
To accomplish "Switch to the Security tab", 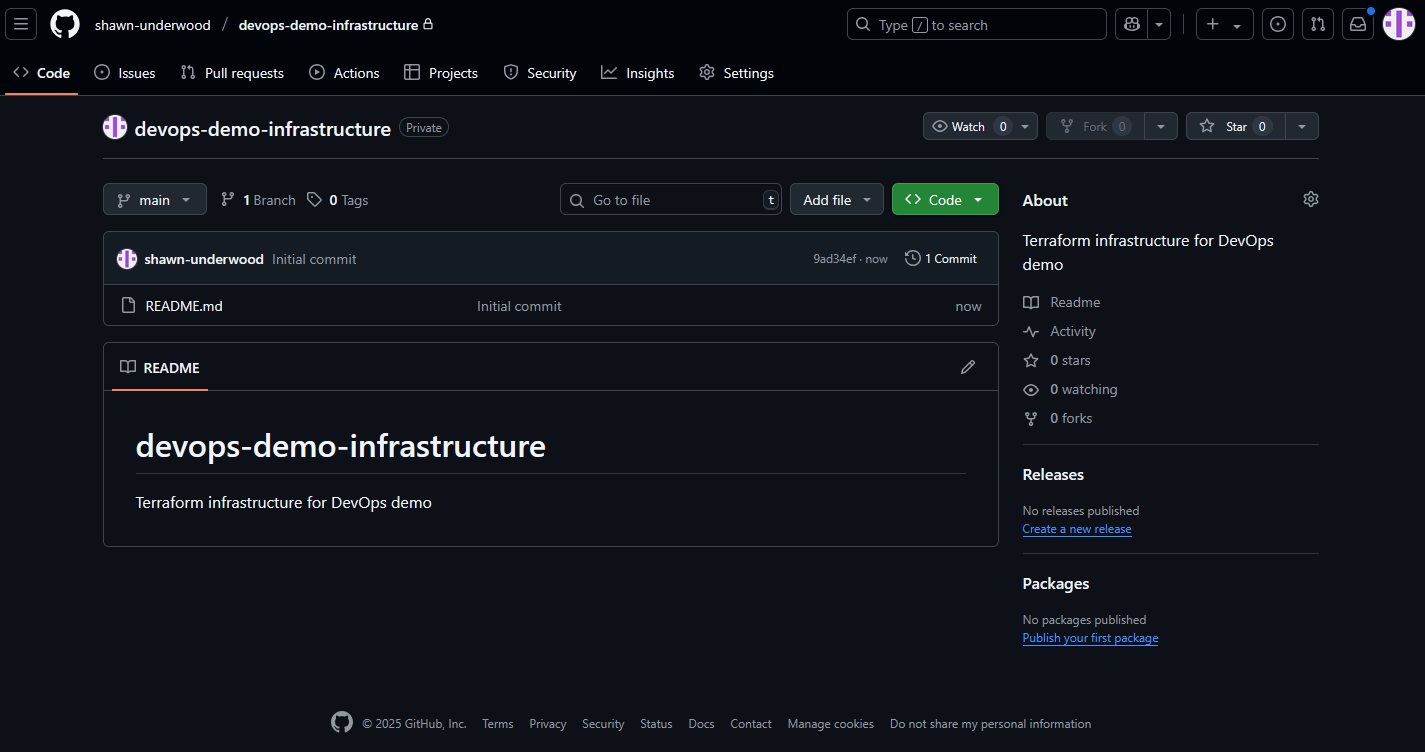I will click(540, 73).
